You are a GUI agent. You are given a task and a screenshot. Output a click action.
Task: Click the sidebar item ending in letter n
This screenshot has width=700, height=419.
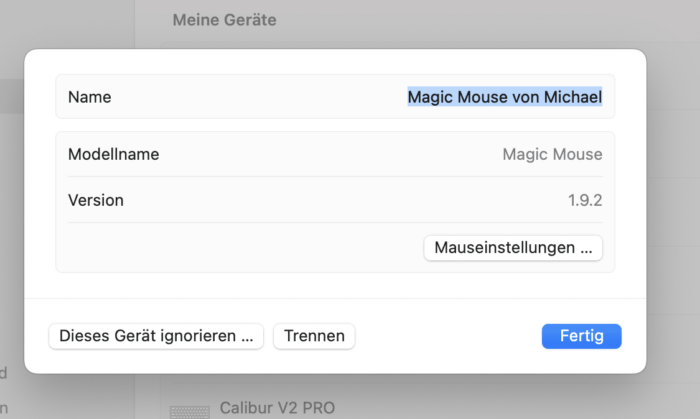click(4, 408)
